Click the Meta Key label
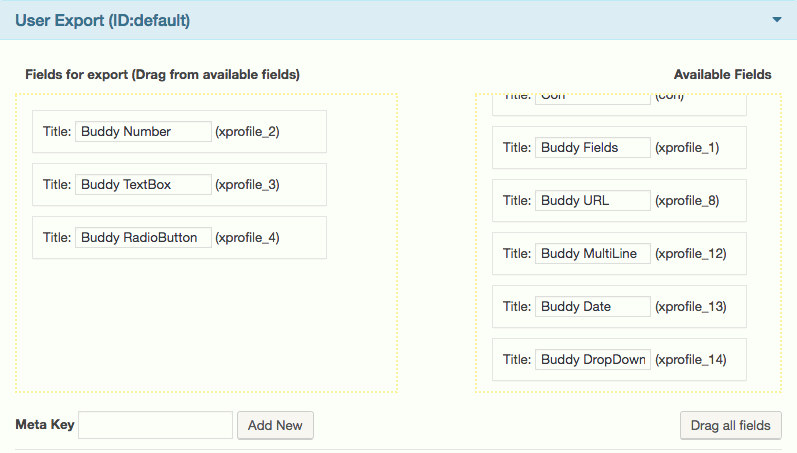The width and height of the screenshot is (797, 453). coord(45,424)
